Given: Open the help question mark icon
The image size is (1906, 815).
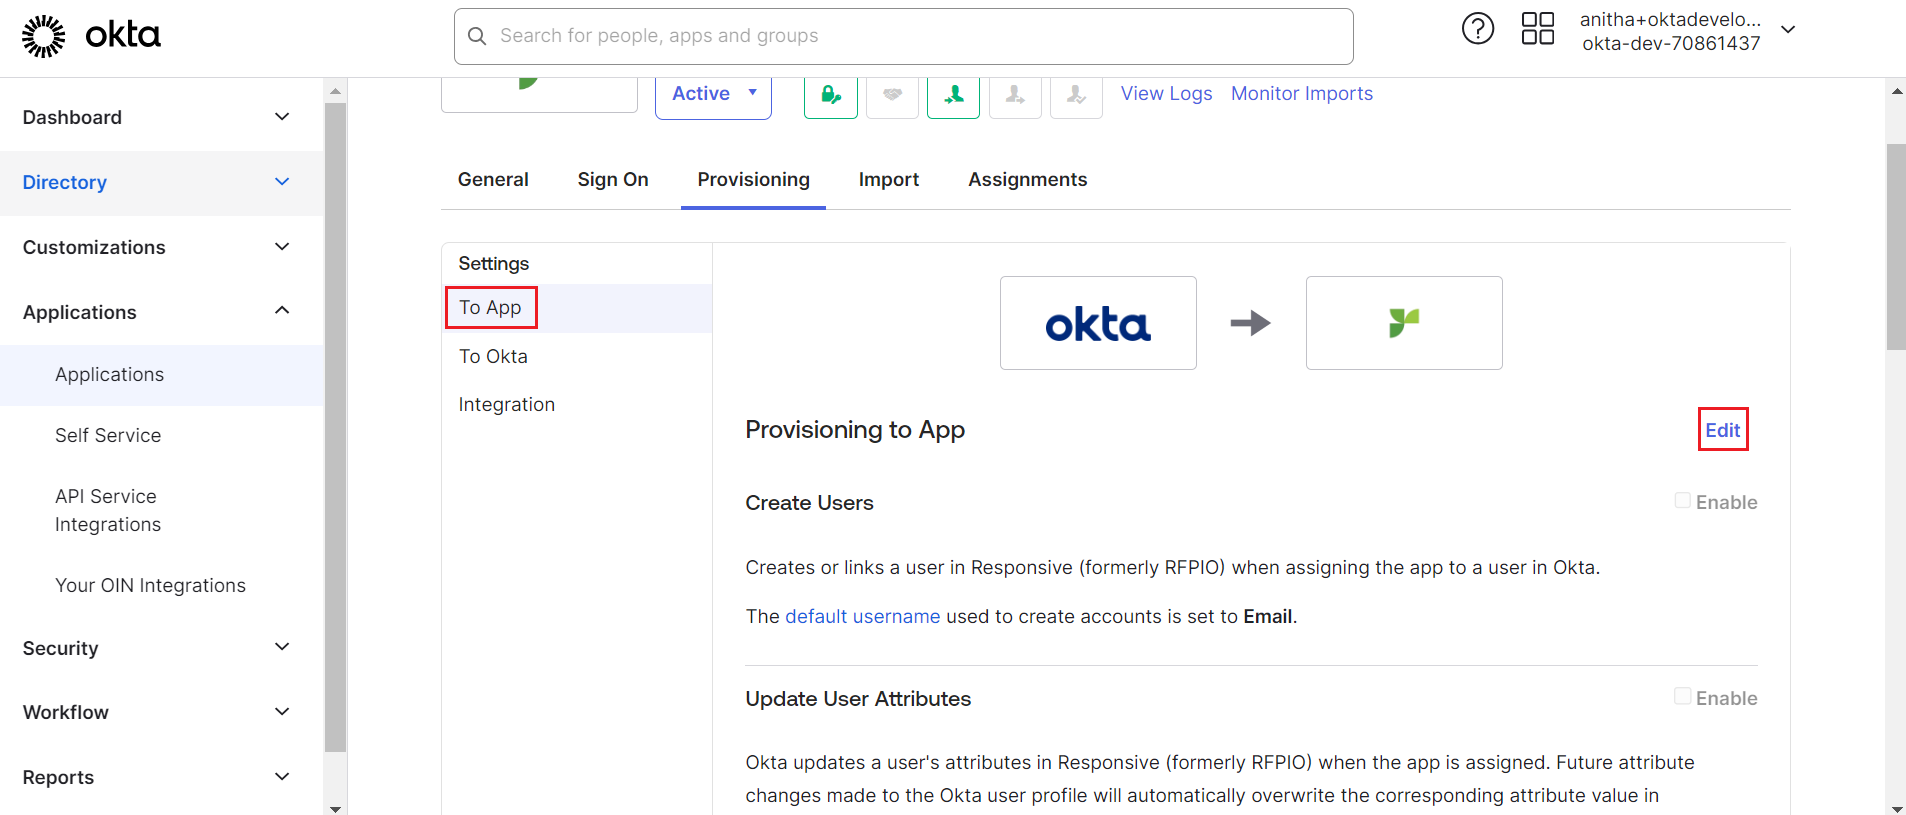Looking at the screenshot, I should [1478, 28].
